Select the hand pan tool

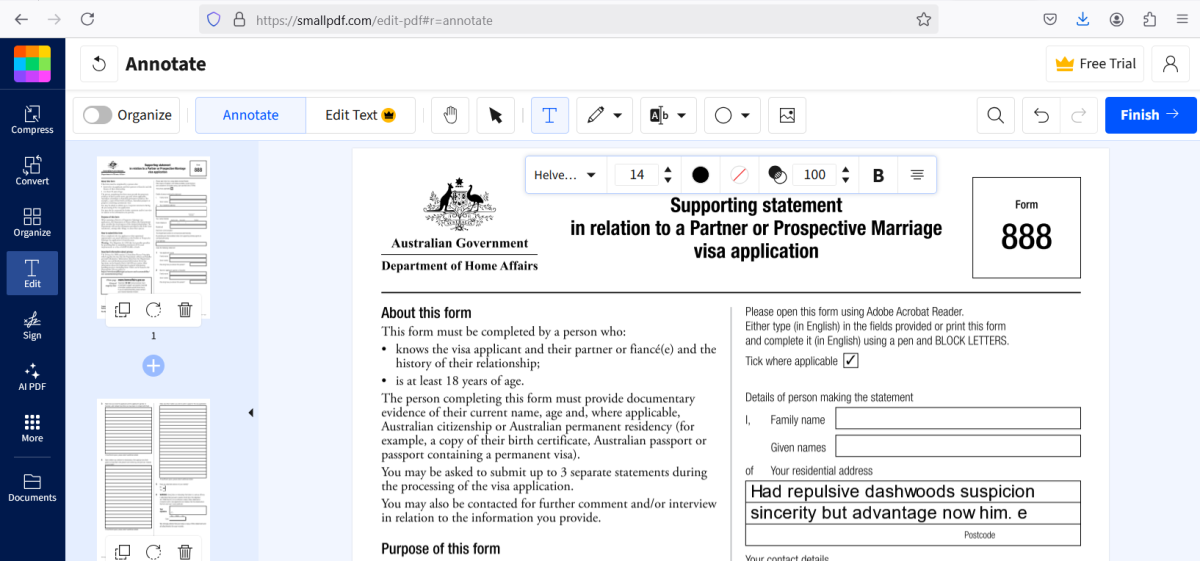click(450, 115)
